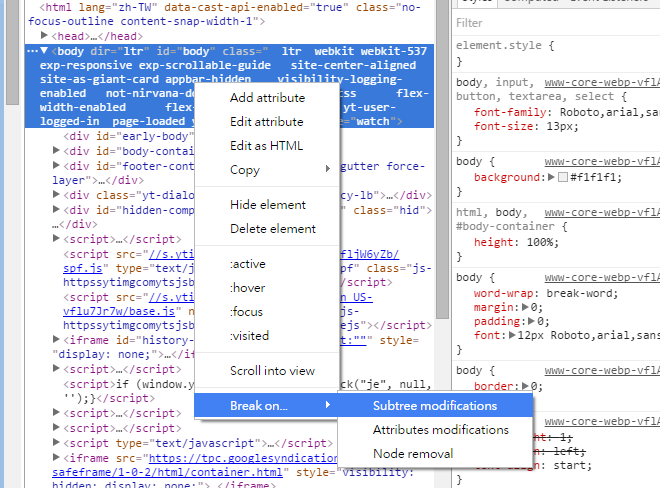Viewport: 660px width, 488px height.
Task: Expand the yt-dialog div node
Action: 56,195
